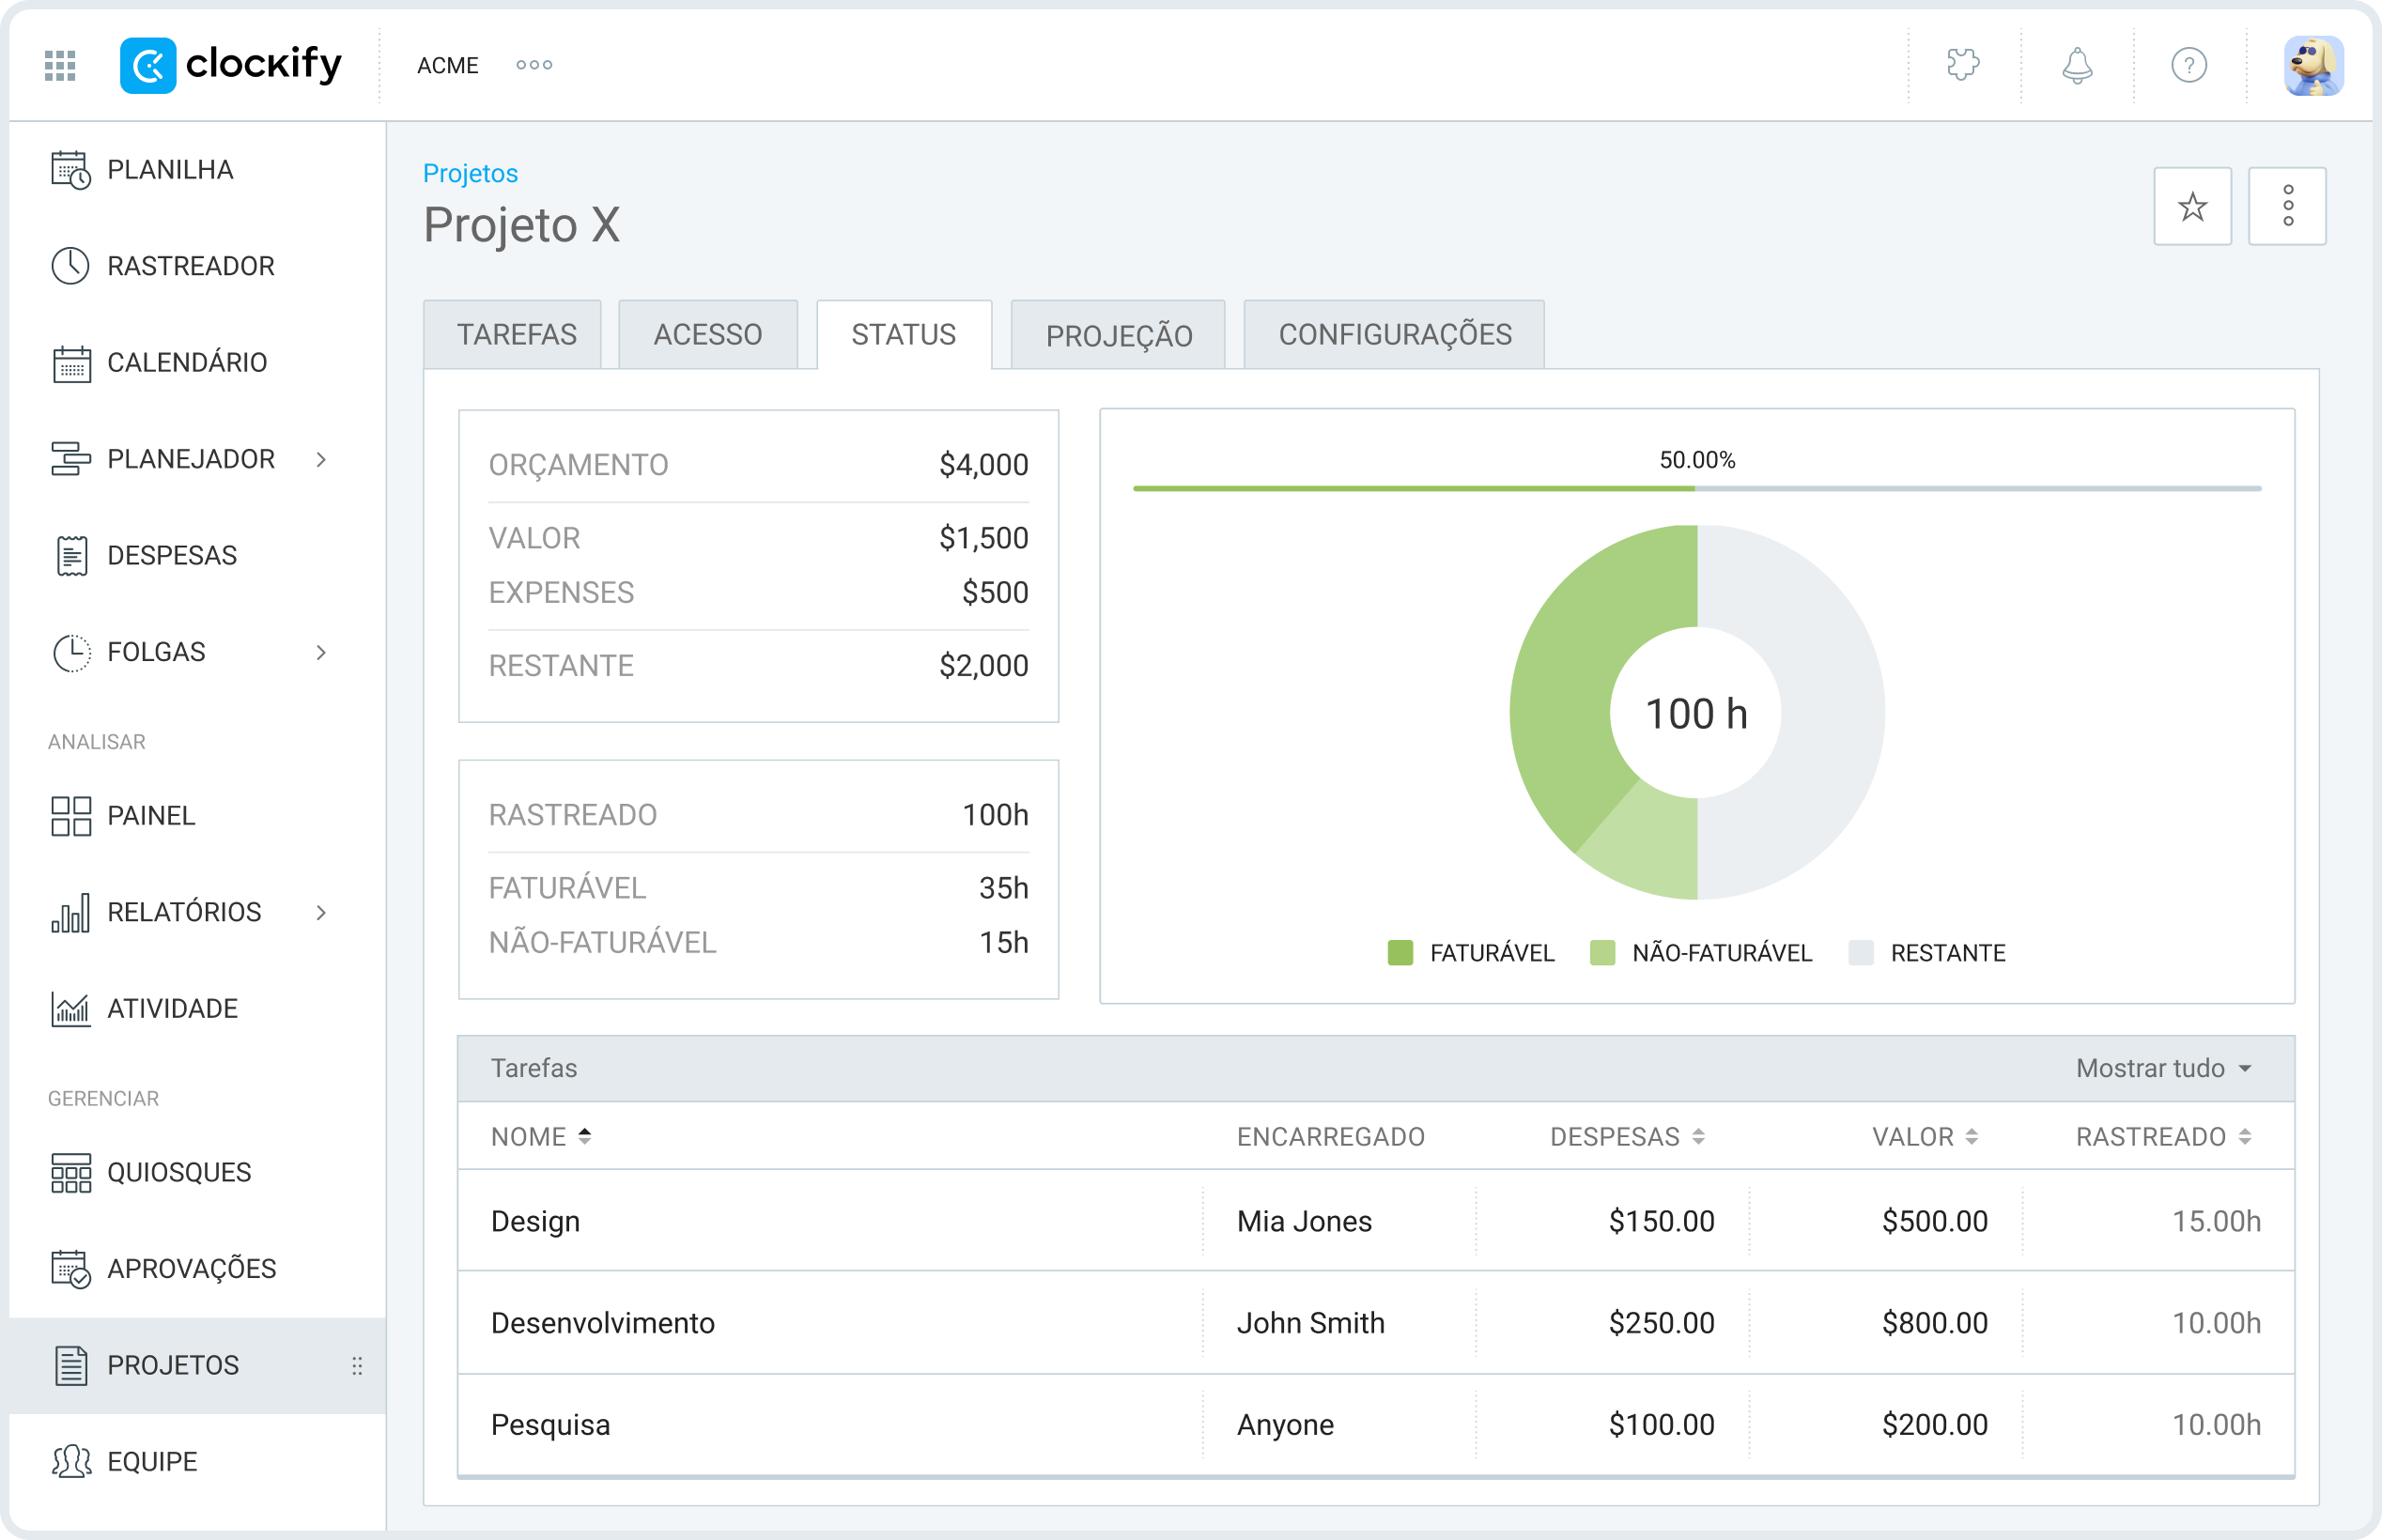
Task: Switch to the PROJEÇÃO tab
Action: coord(1118,334)
